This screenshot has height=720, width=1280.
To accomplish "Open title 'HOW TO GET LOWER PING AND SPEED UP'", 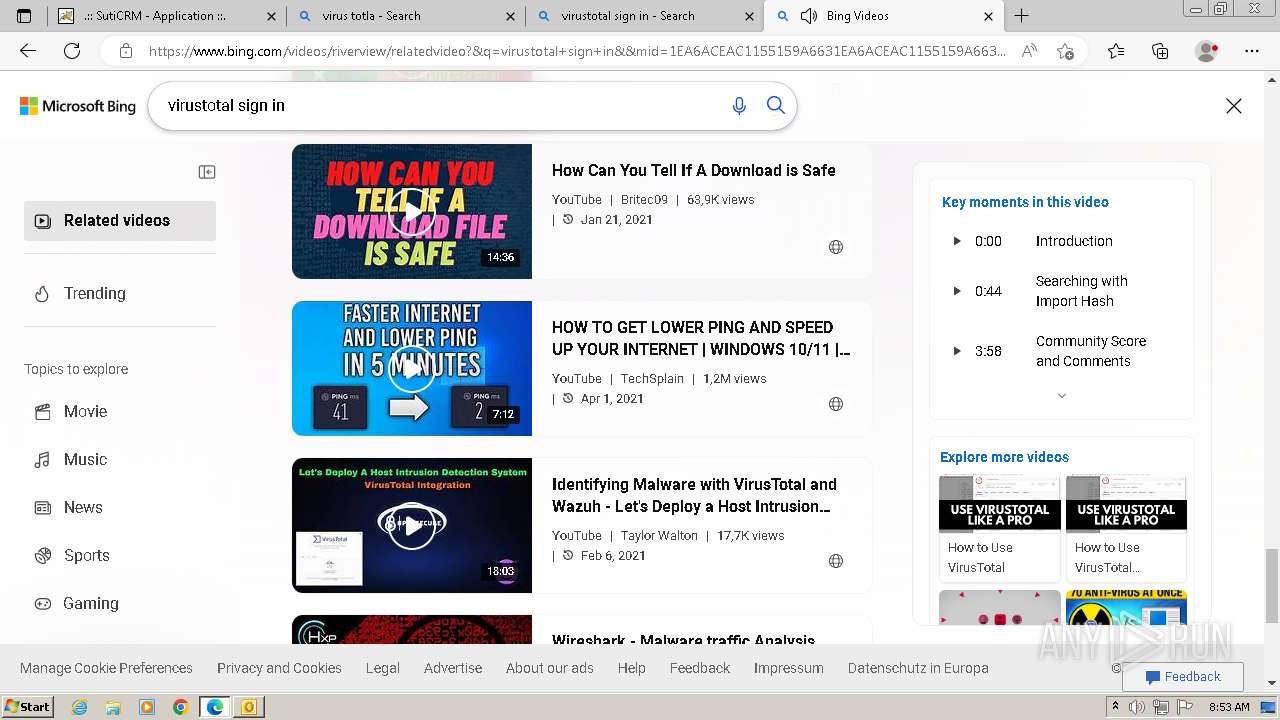I will 701,338.
